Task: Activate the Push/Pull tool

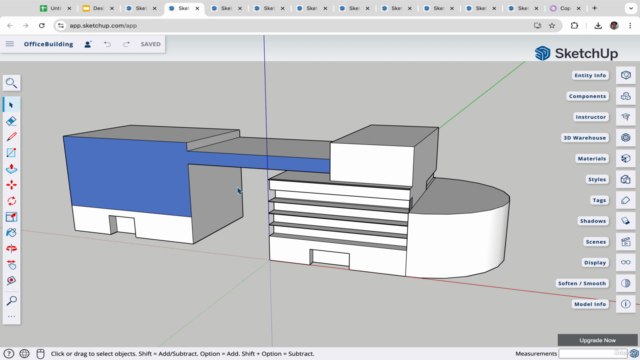Action: [x=11, y=169]
